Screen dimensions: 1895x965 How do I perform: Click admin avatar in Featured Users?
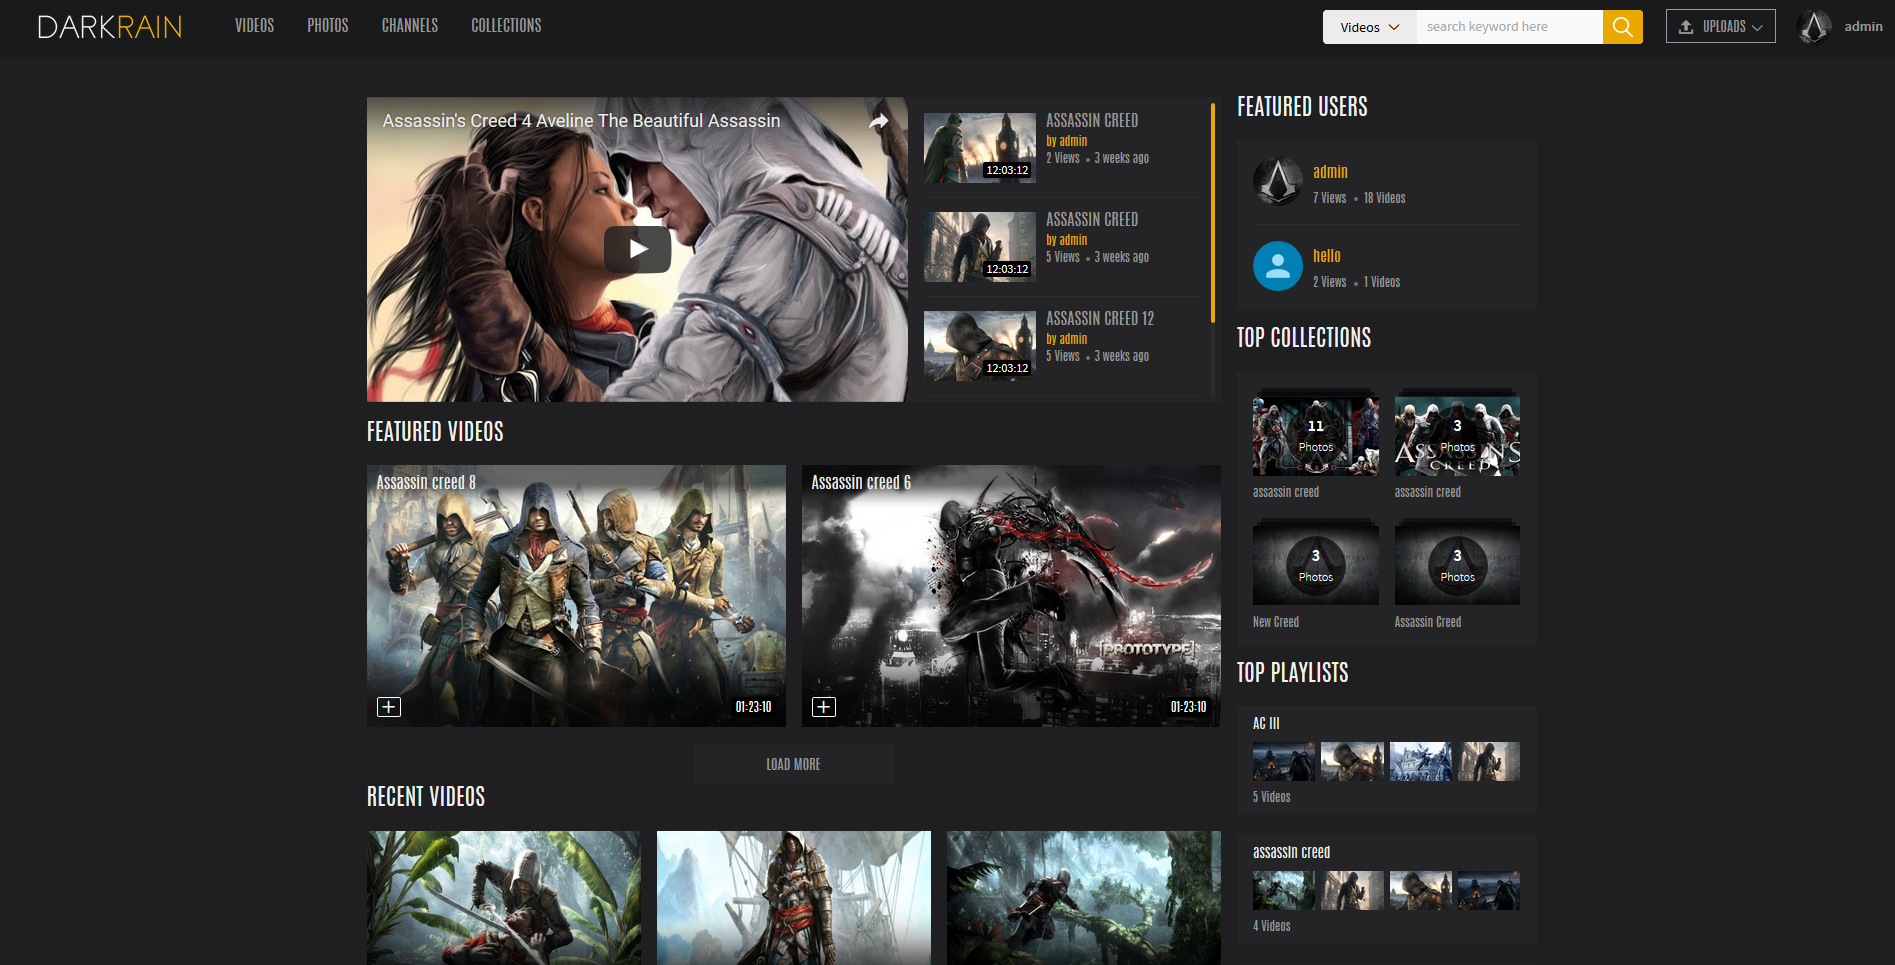pos(1278,182)
